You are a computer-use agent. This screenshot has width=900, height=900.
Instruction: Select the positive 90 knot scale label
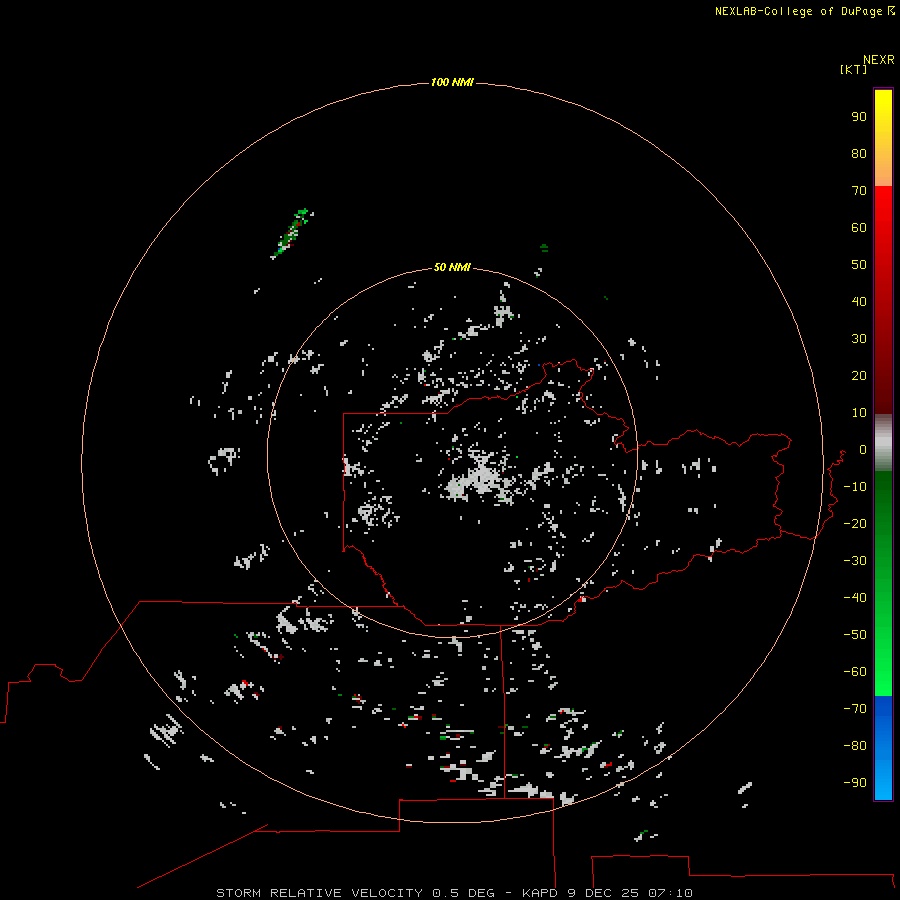[859, 117]
